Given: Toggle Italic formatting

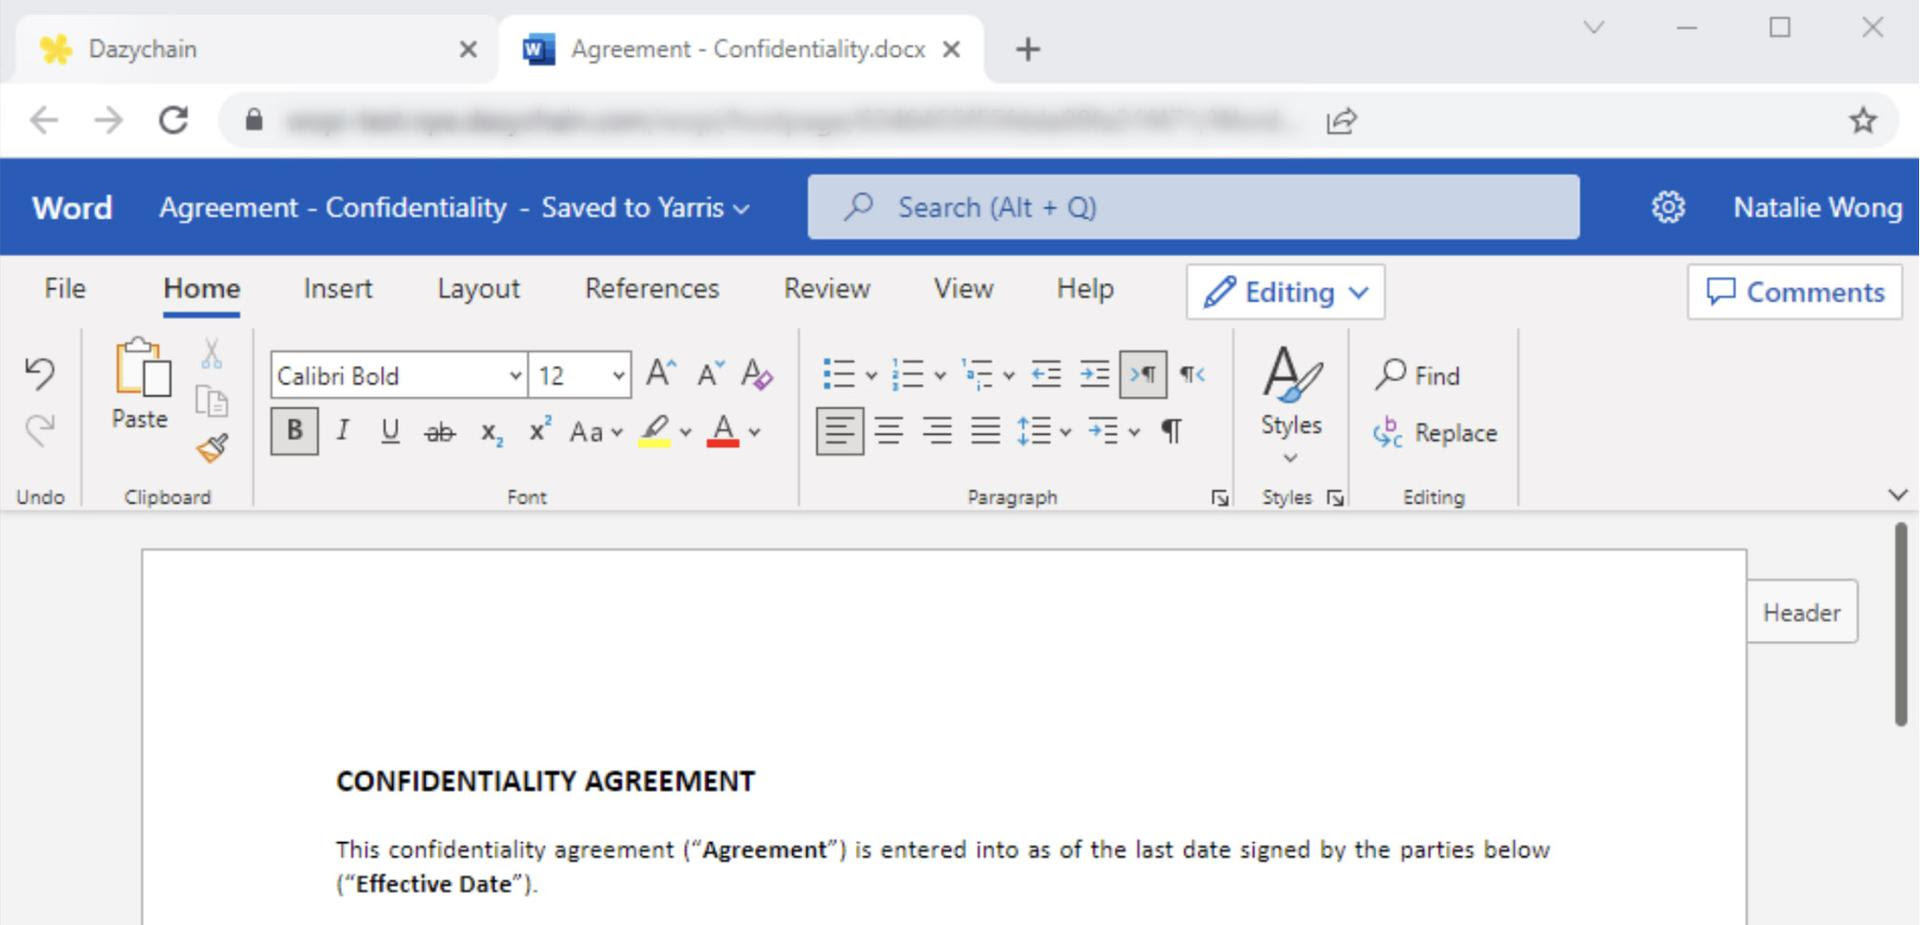Looking at the screenshot, I should (x=343, y=431).
